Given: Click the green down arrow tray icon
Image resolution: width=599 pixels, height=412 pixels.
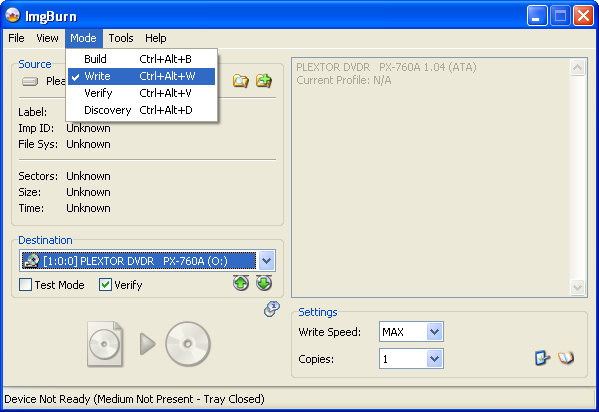Looking at the screenshot, I should coord(264,283).
